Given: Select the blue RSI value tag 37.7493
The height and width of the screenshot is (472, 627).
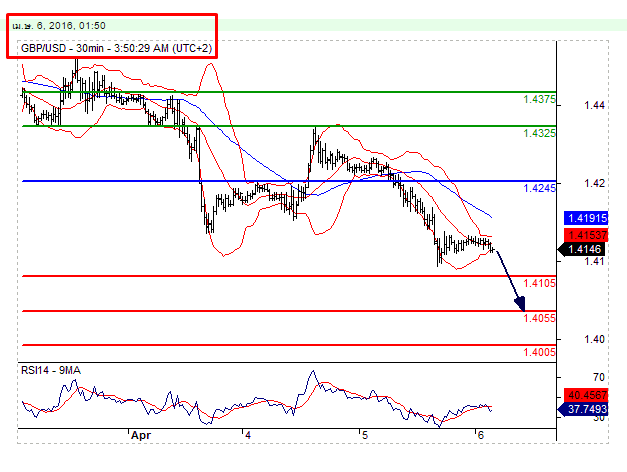Looking at the screenshot, I should click(583, 409).
